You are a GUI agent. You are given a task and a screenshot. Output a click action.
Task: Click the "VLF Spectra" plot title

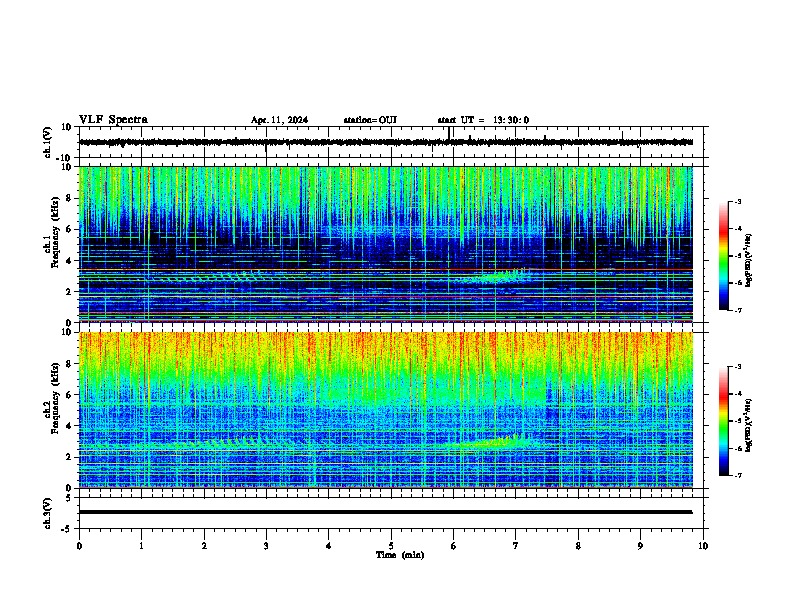click(x=113, y=120)
